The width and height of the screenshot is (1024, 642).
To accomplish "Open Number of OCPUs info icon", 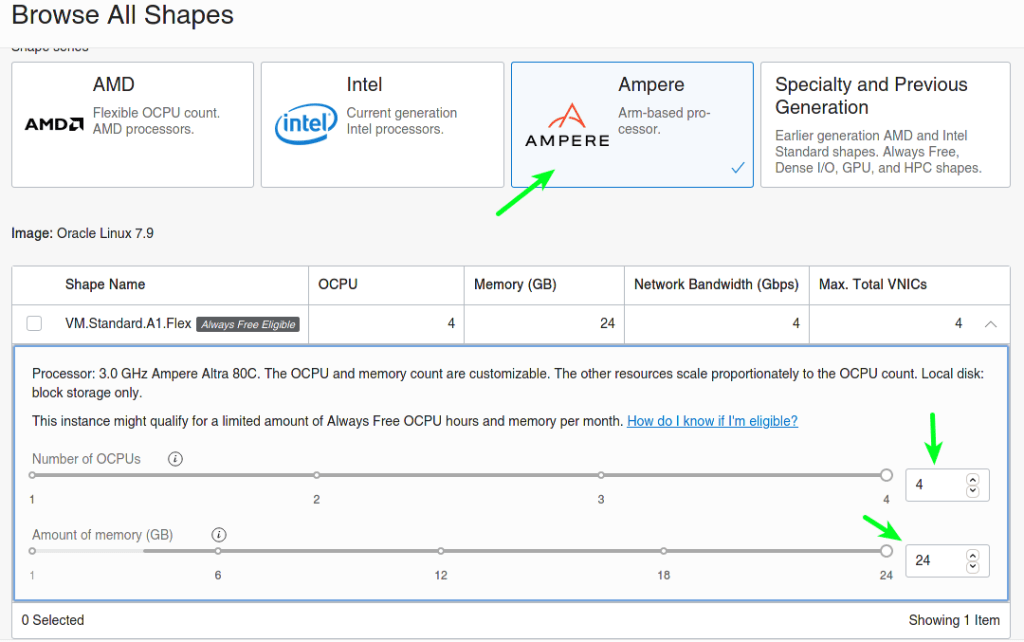I will point(175,459).
